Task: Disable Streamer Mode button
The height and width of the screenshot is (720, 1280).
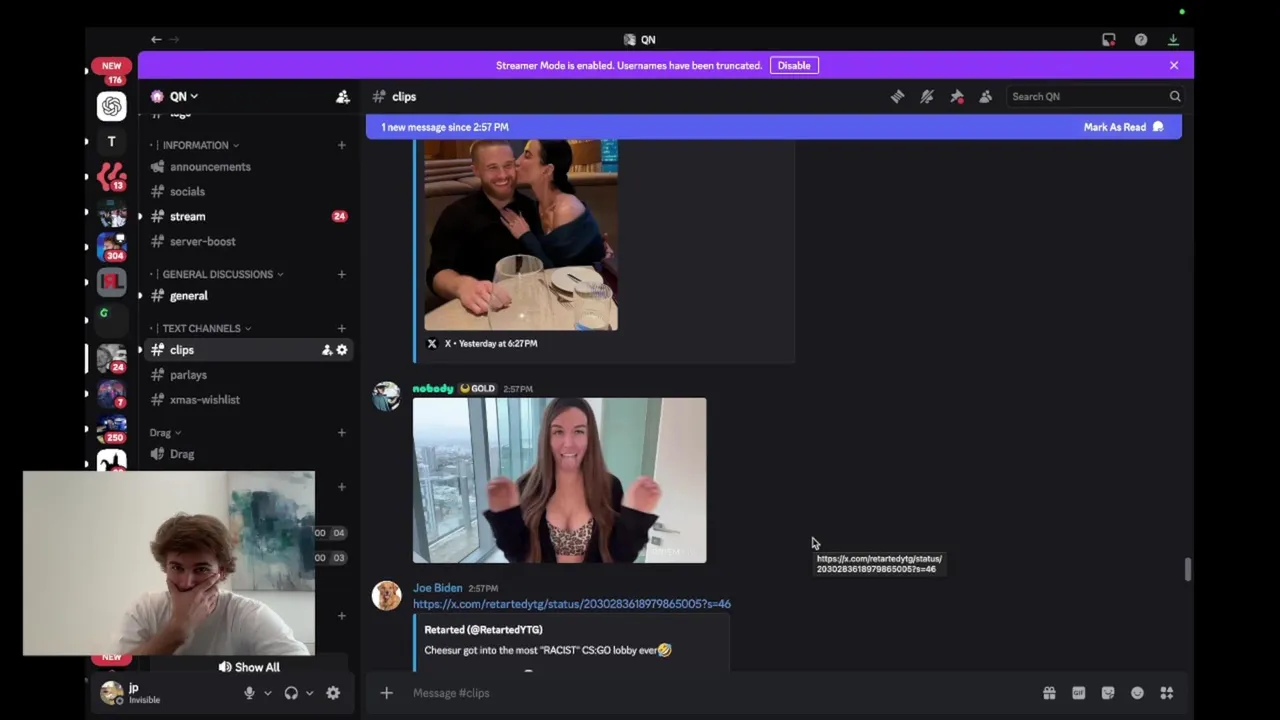Action: click(x=794, y=66)
